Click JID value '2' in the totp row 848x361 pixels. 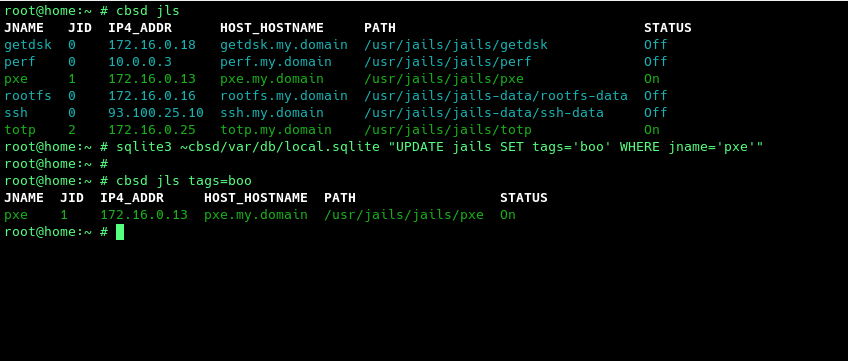coord(72,130)
